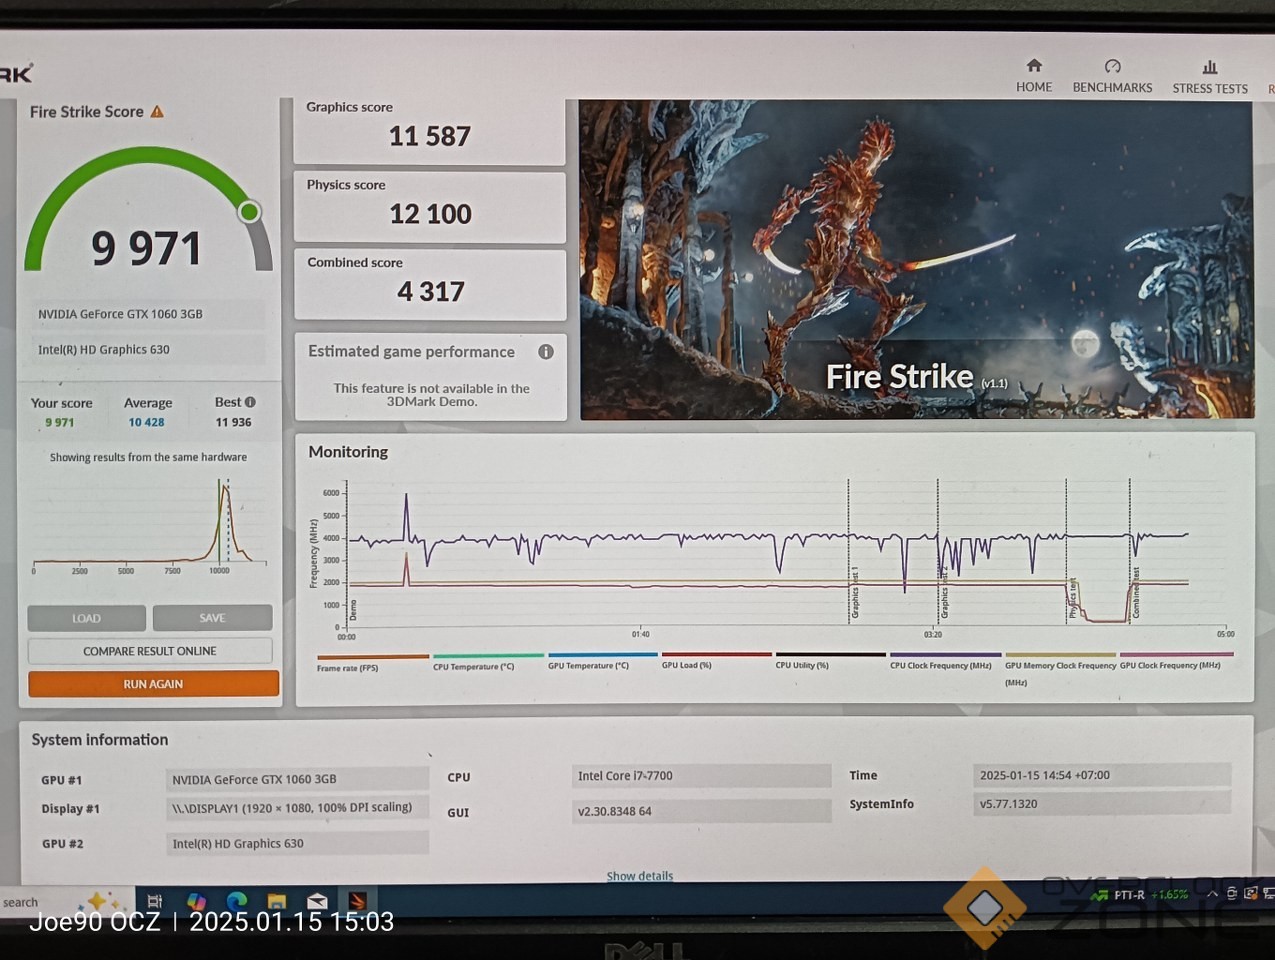Click the Graphics test 1 marker in the chart
This screenshot has height=960, width=1275.
(854, 592)
